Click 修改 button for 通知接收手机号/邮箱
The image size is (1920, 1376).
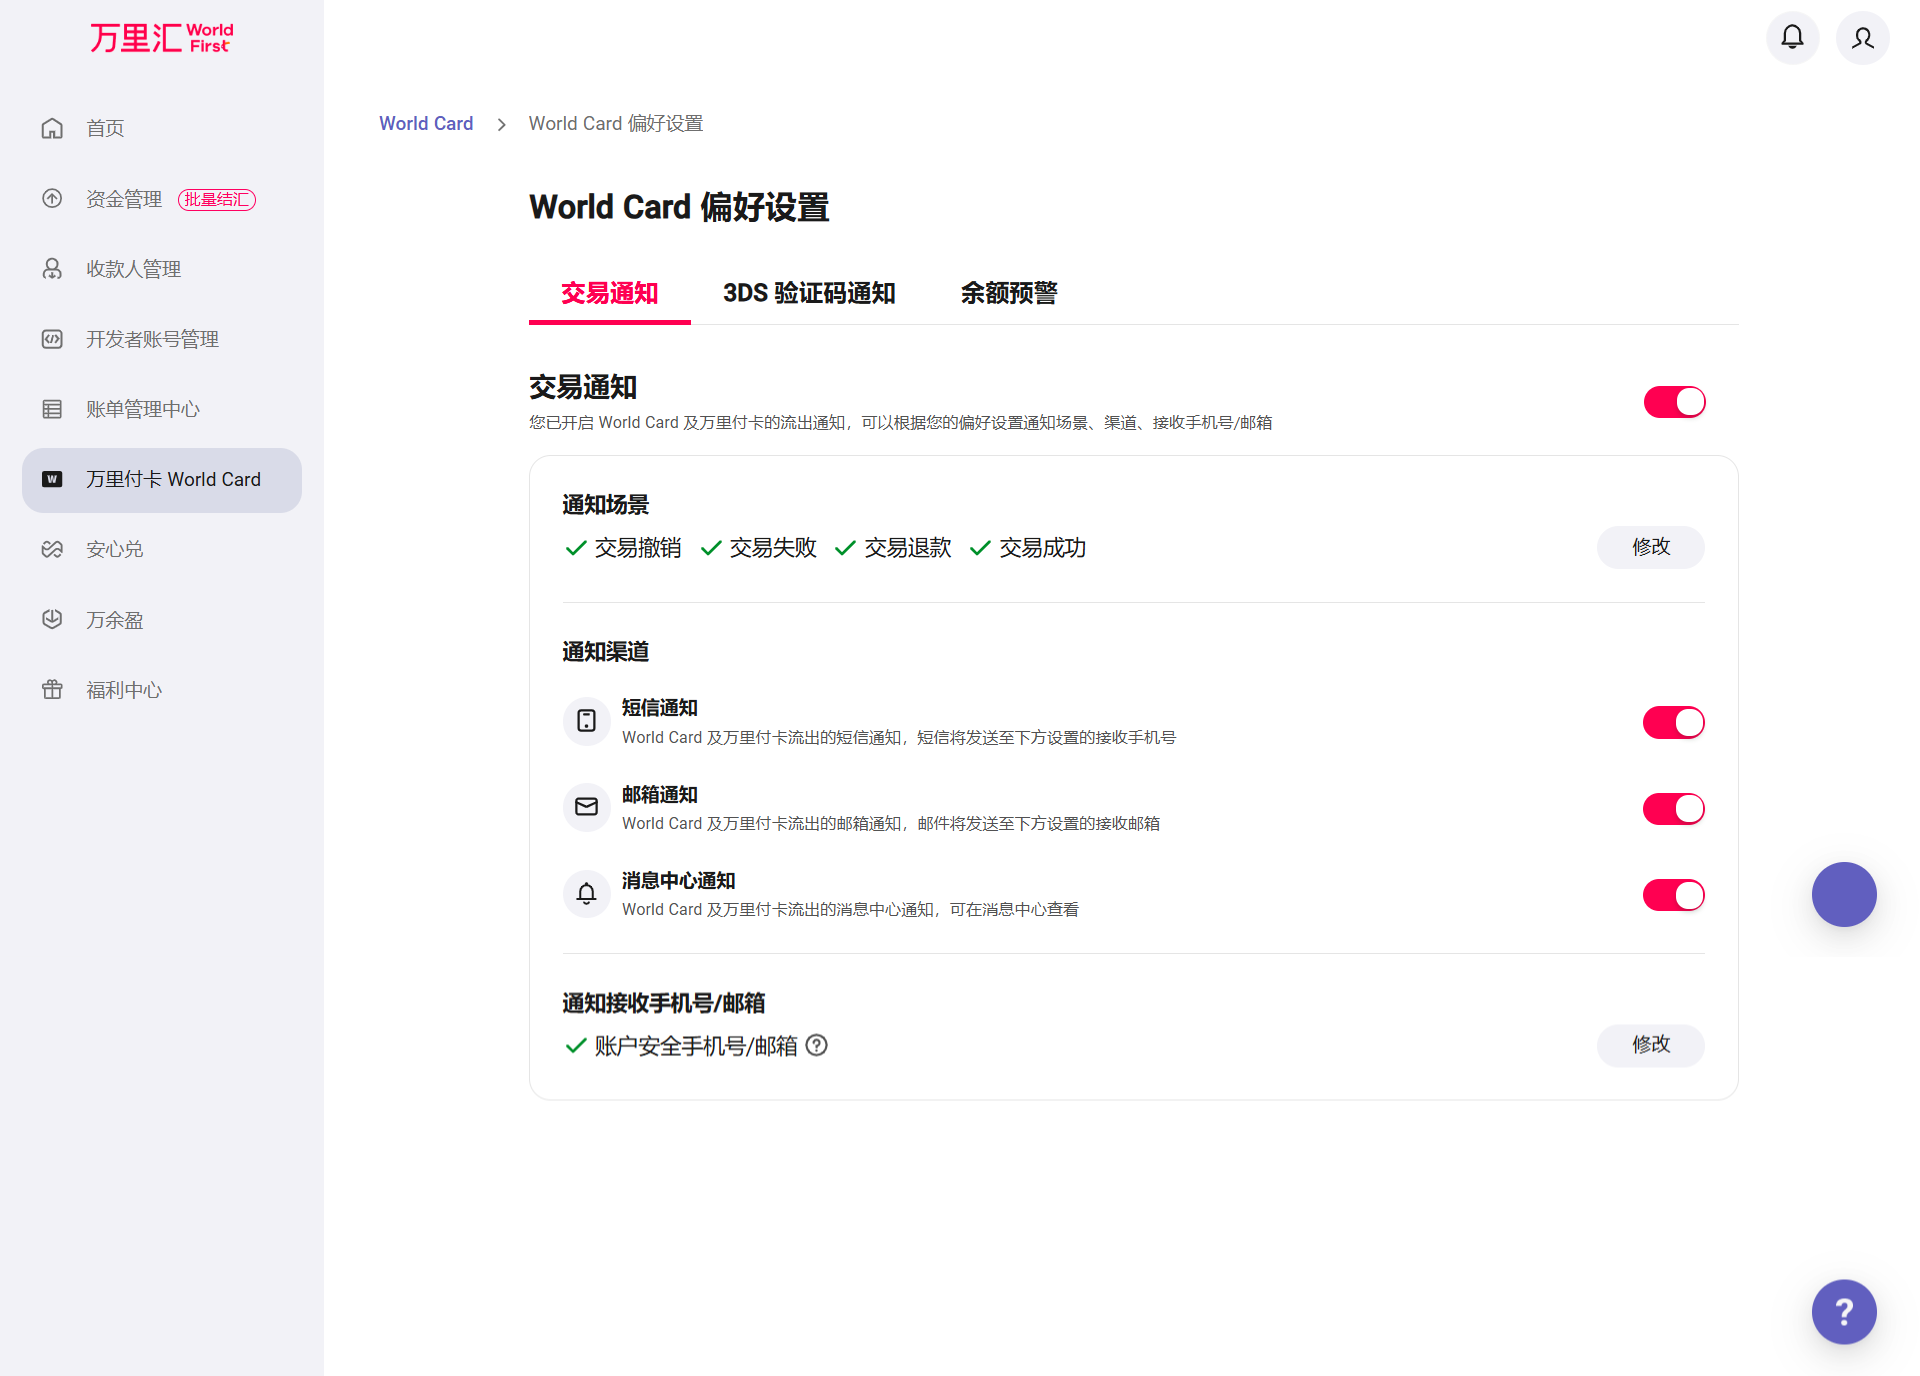[1650, 1045]
